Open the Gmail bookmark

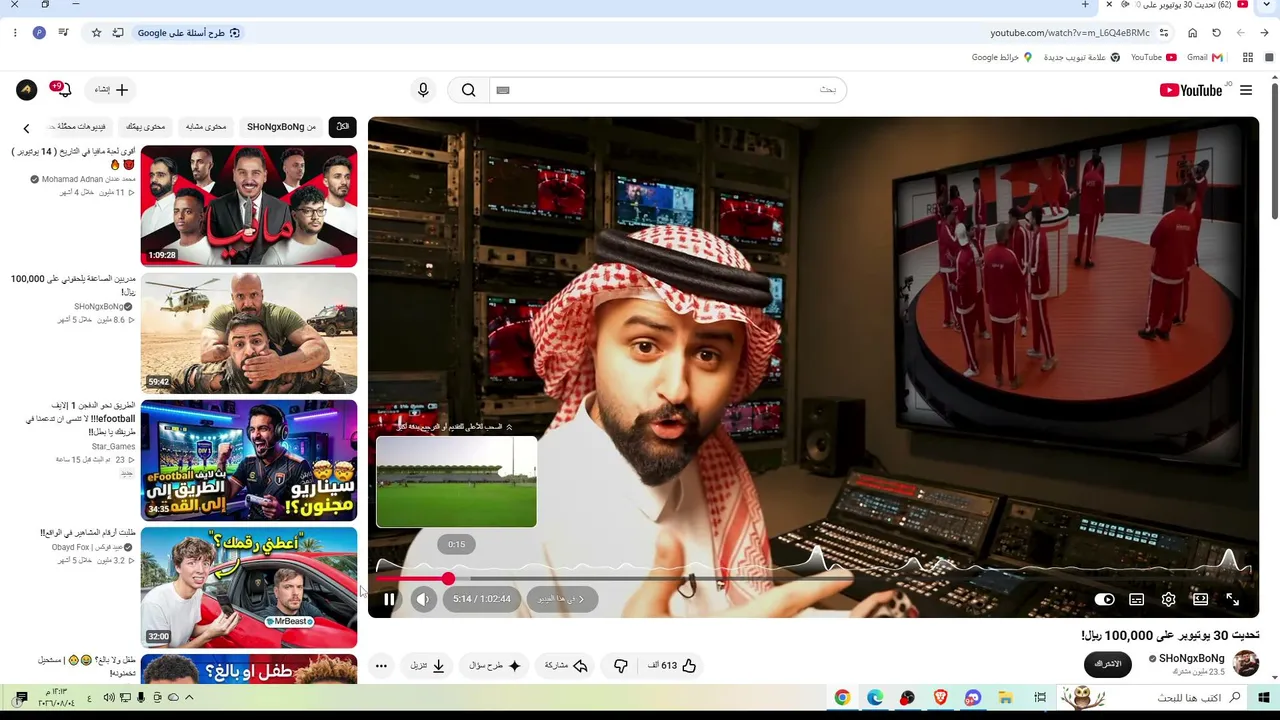click(1205, 58)
